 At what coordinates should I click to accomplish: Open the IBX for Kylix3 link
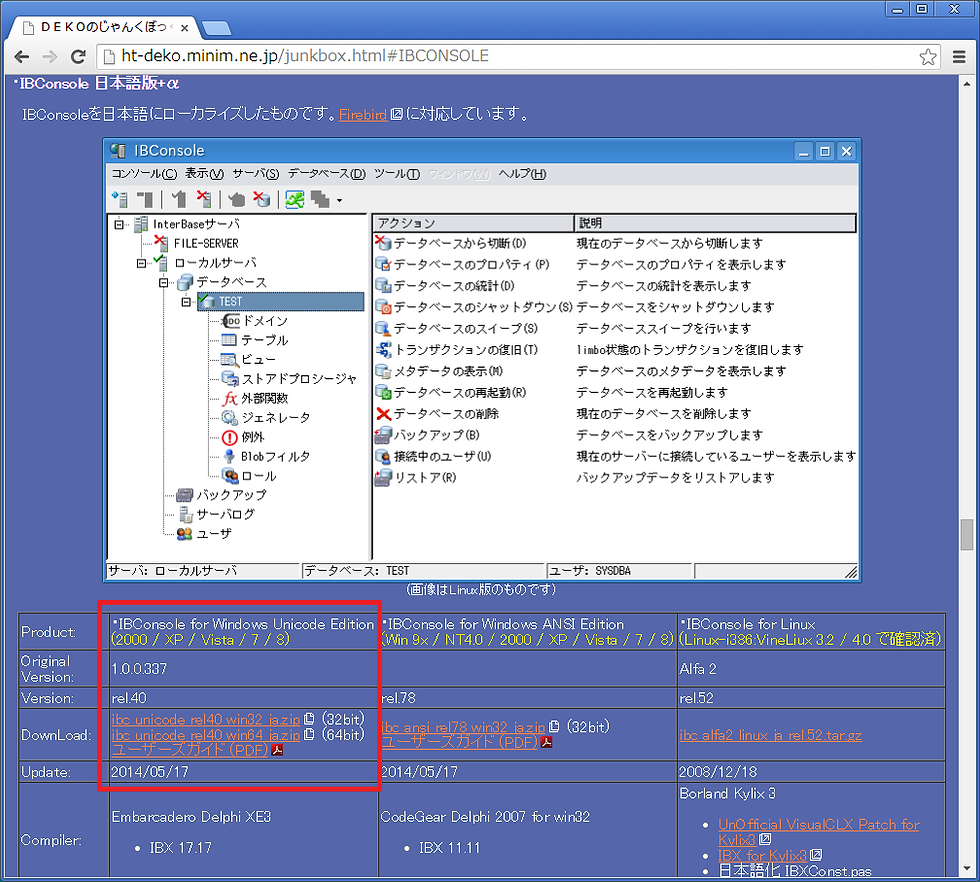(x=762, y=856)
